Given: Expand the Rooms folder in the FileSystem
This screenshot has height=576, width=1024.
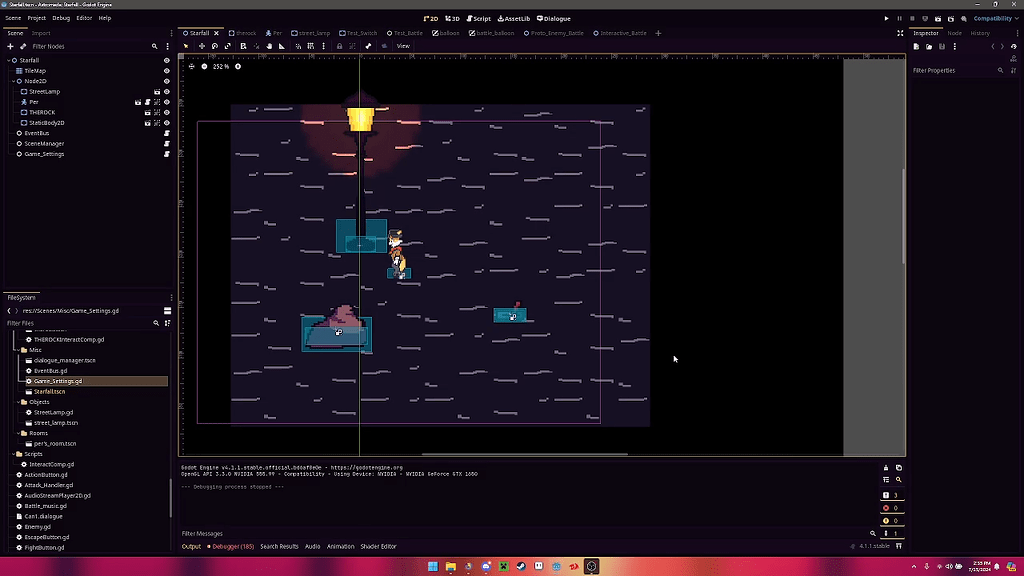Looking at the screenshot, I should coord(17,433).
